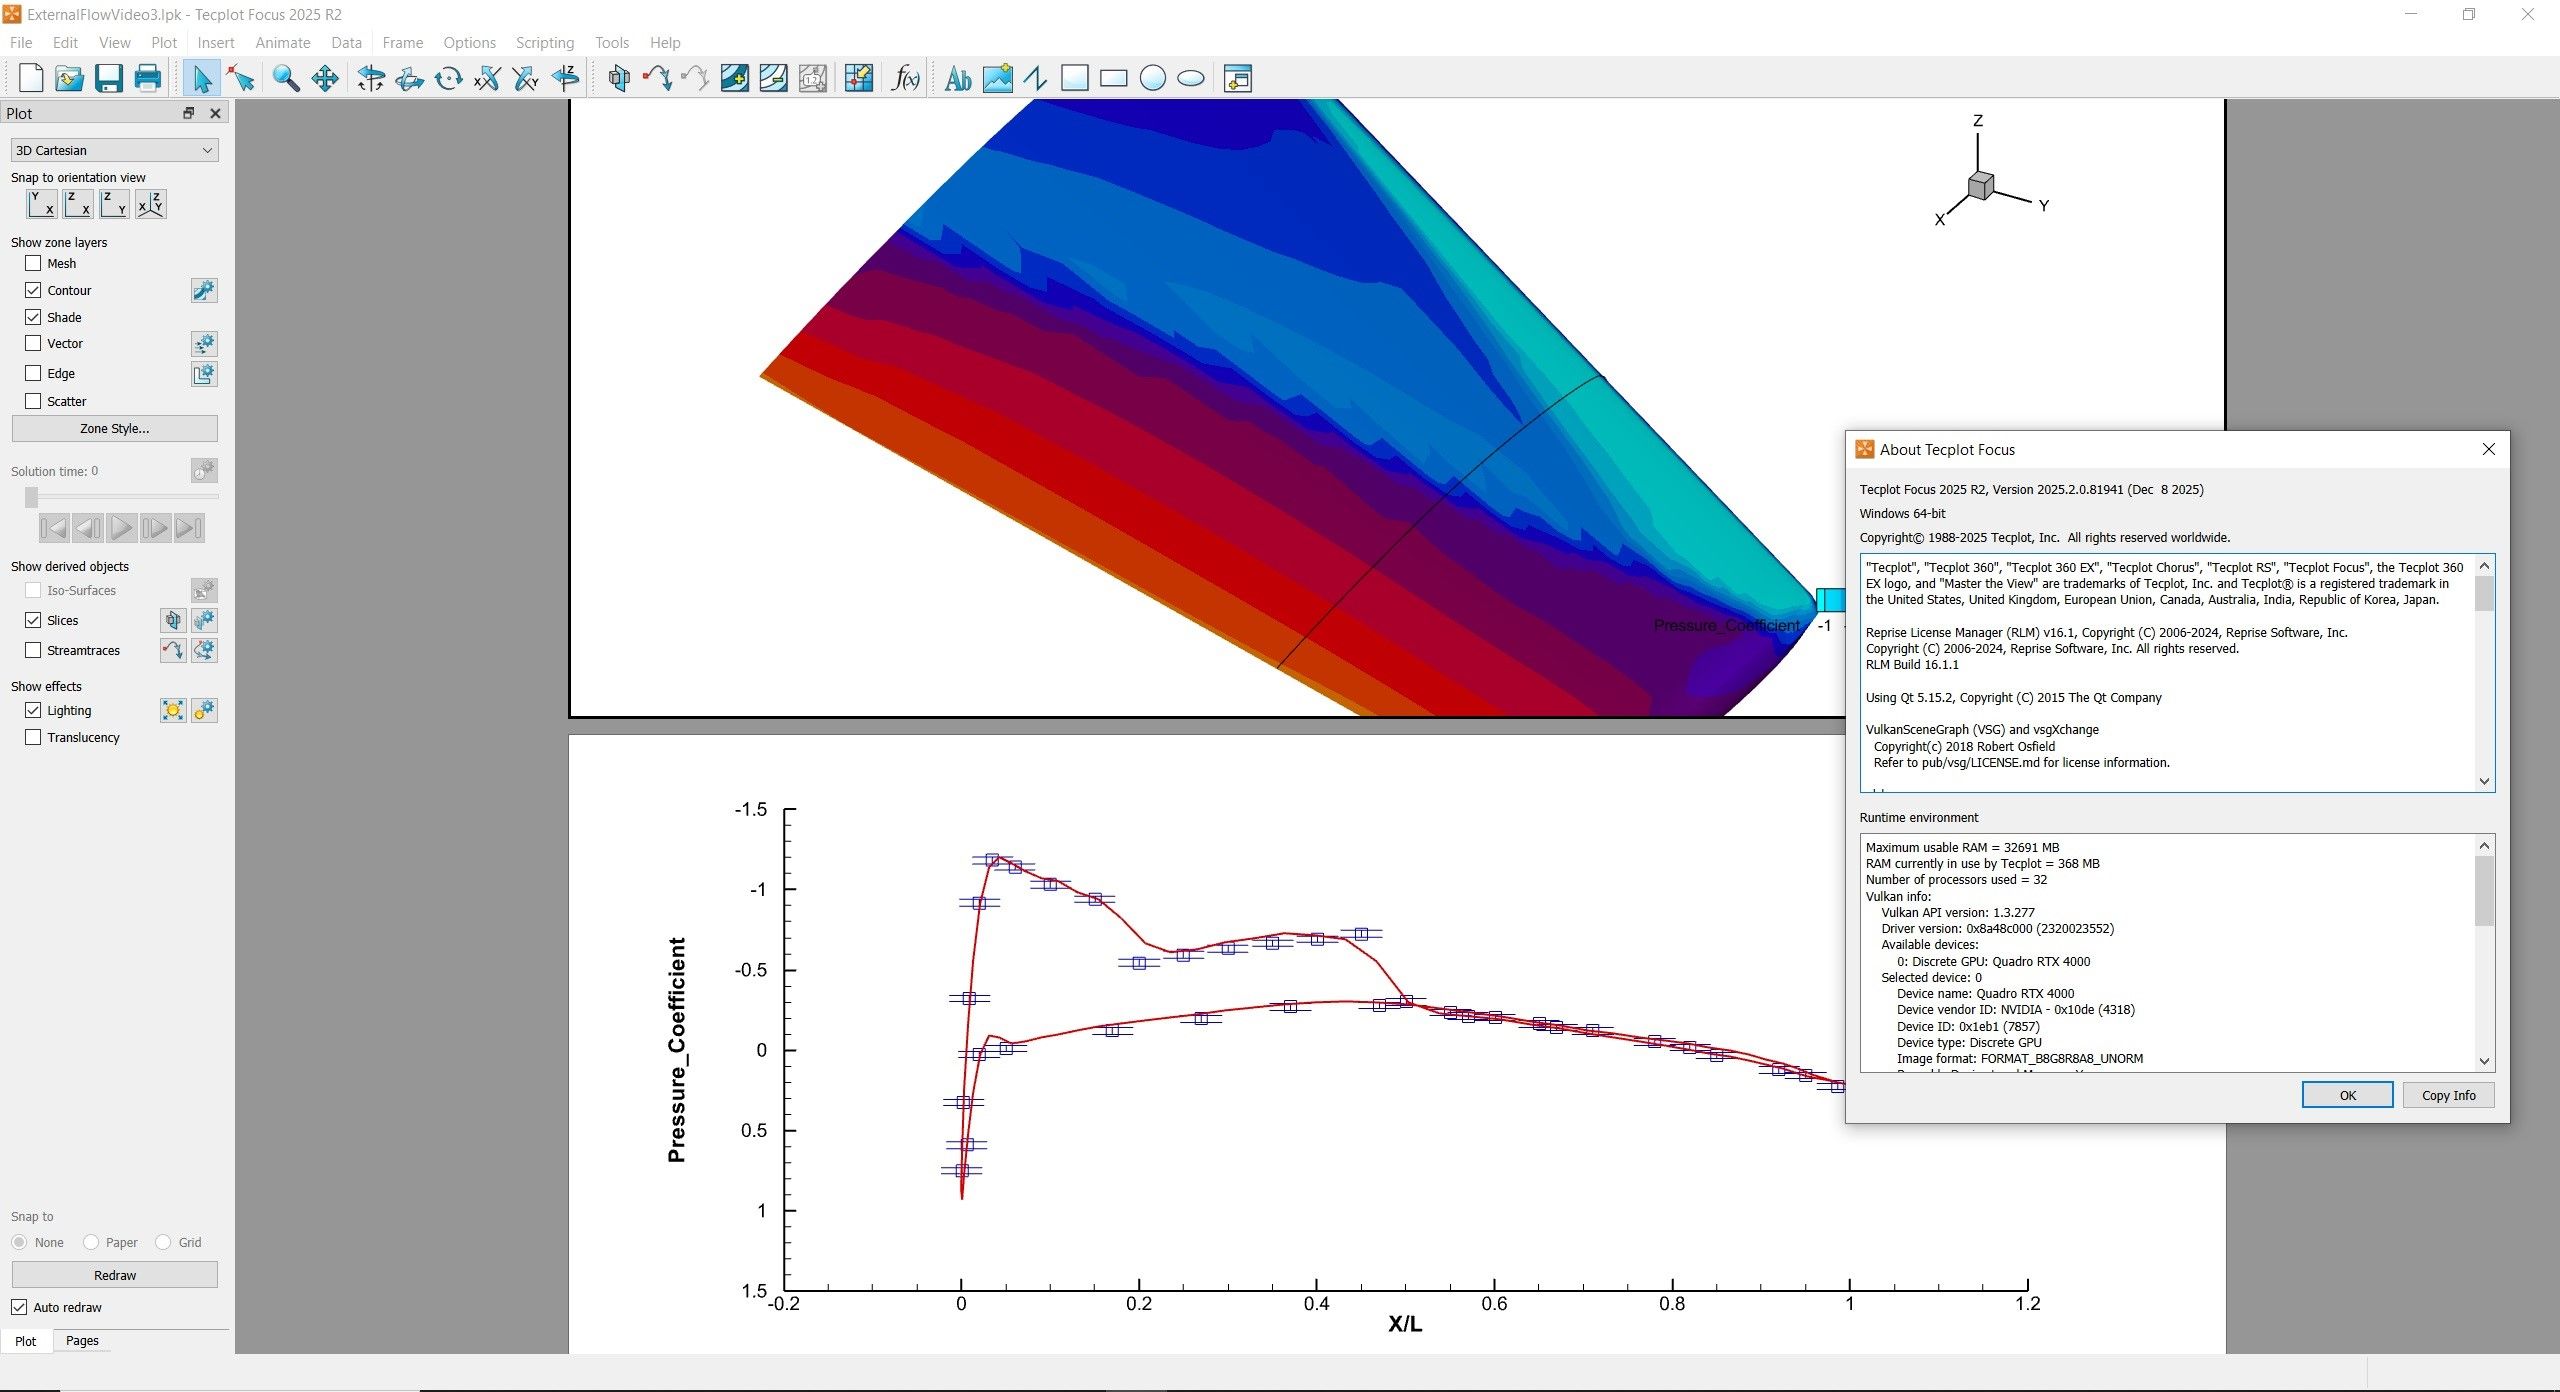Open the function f(x) data alter tool
Screen dimensions: 2560x1392
(905, 78)
